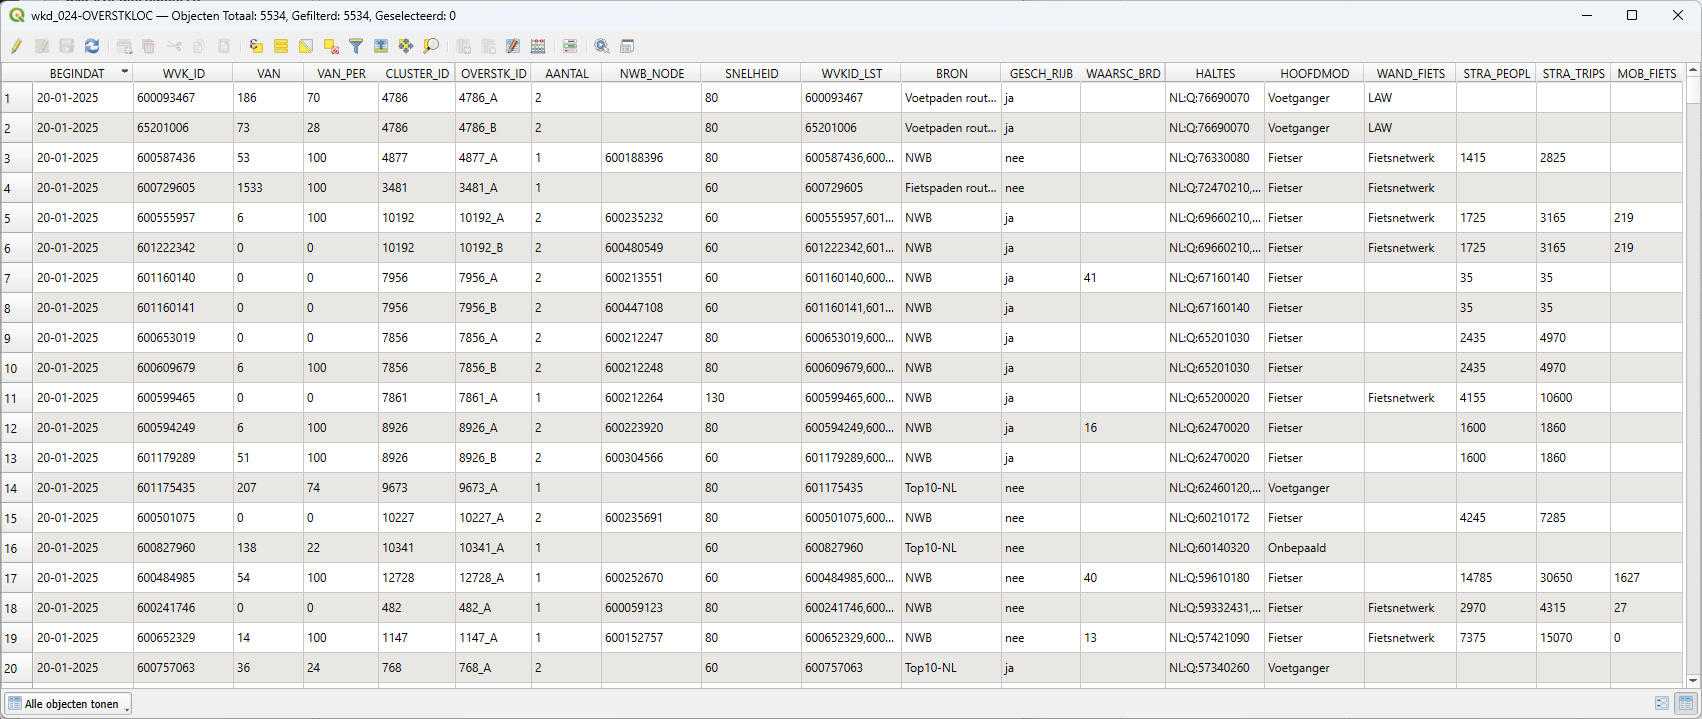Image resolution: width=1702 pixels, height=719 pixels.
Task: Click the NWB_NODE column header
Action: tap(652, 73)
